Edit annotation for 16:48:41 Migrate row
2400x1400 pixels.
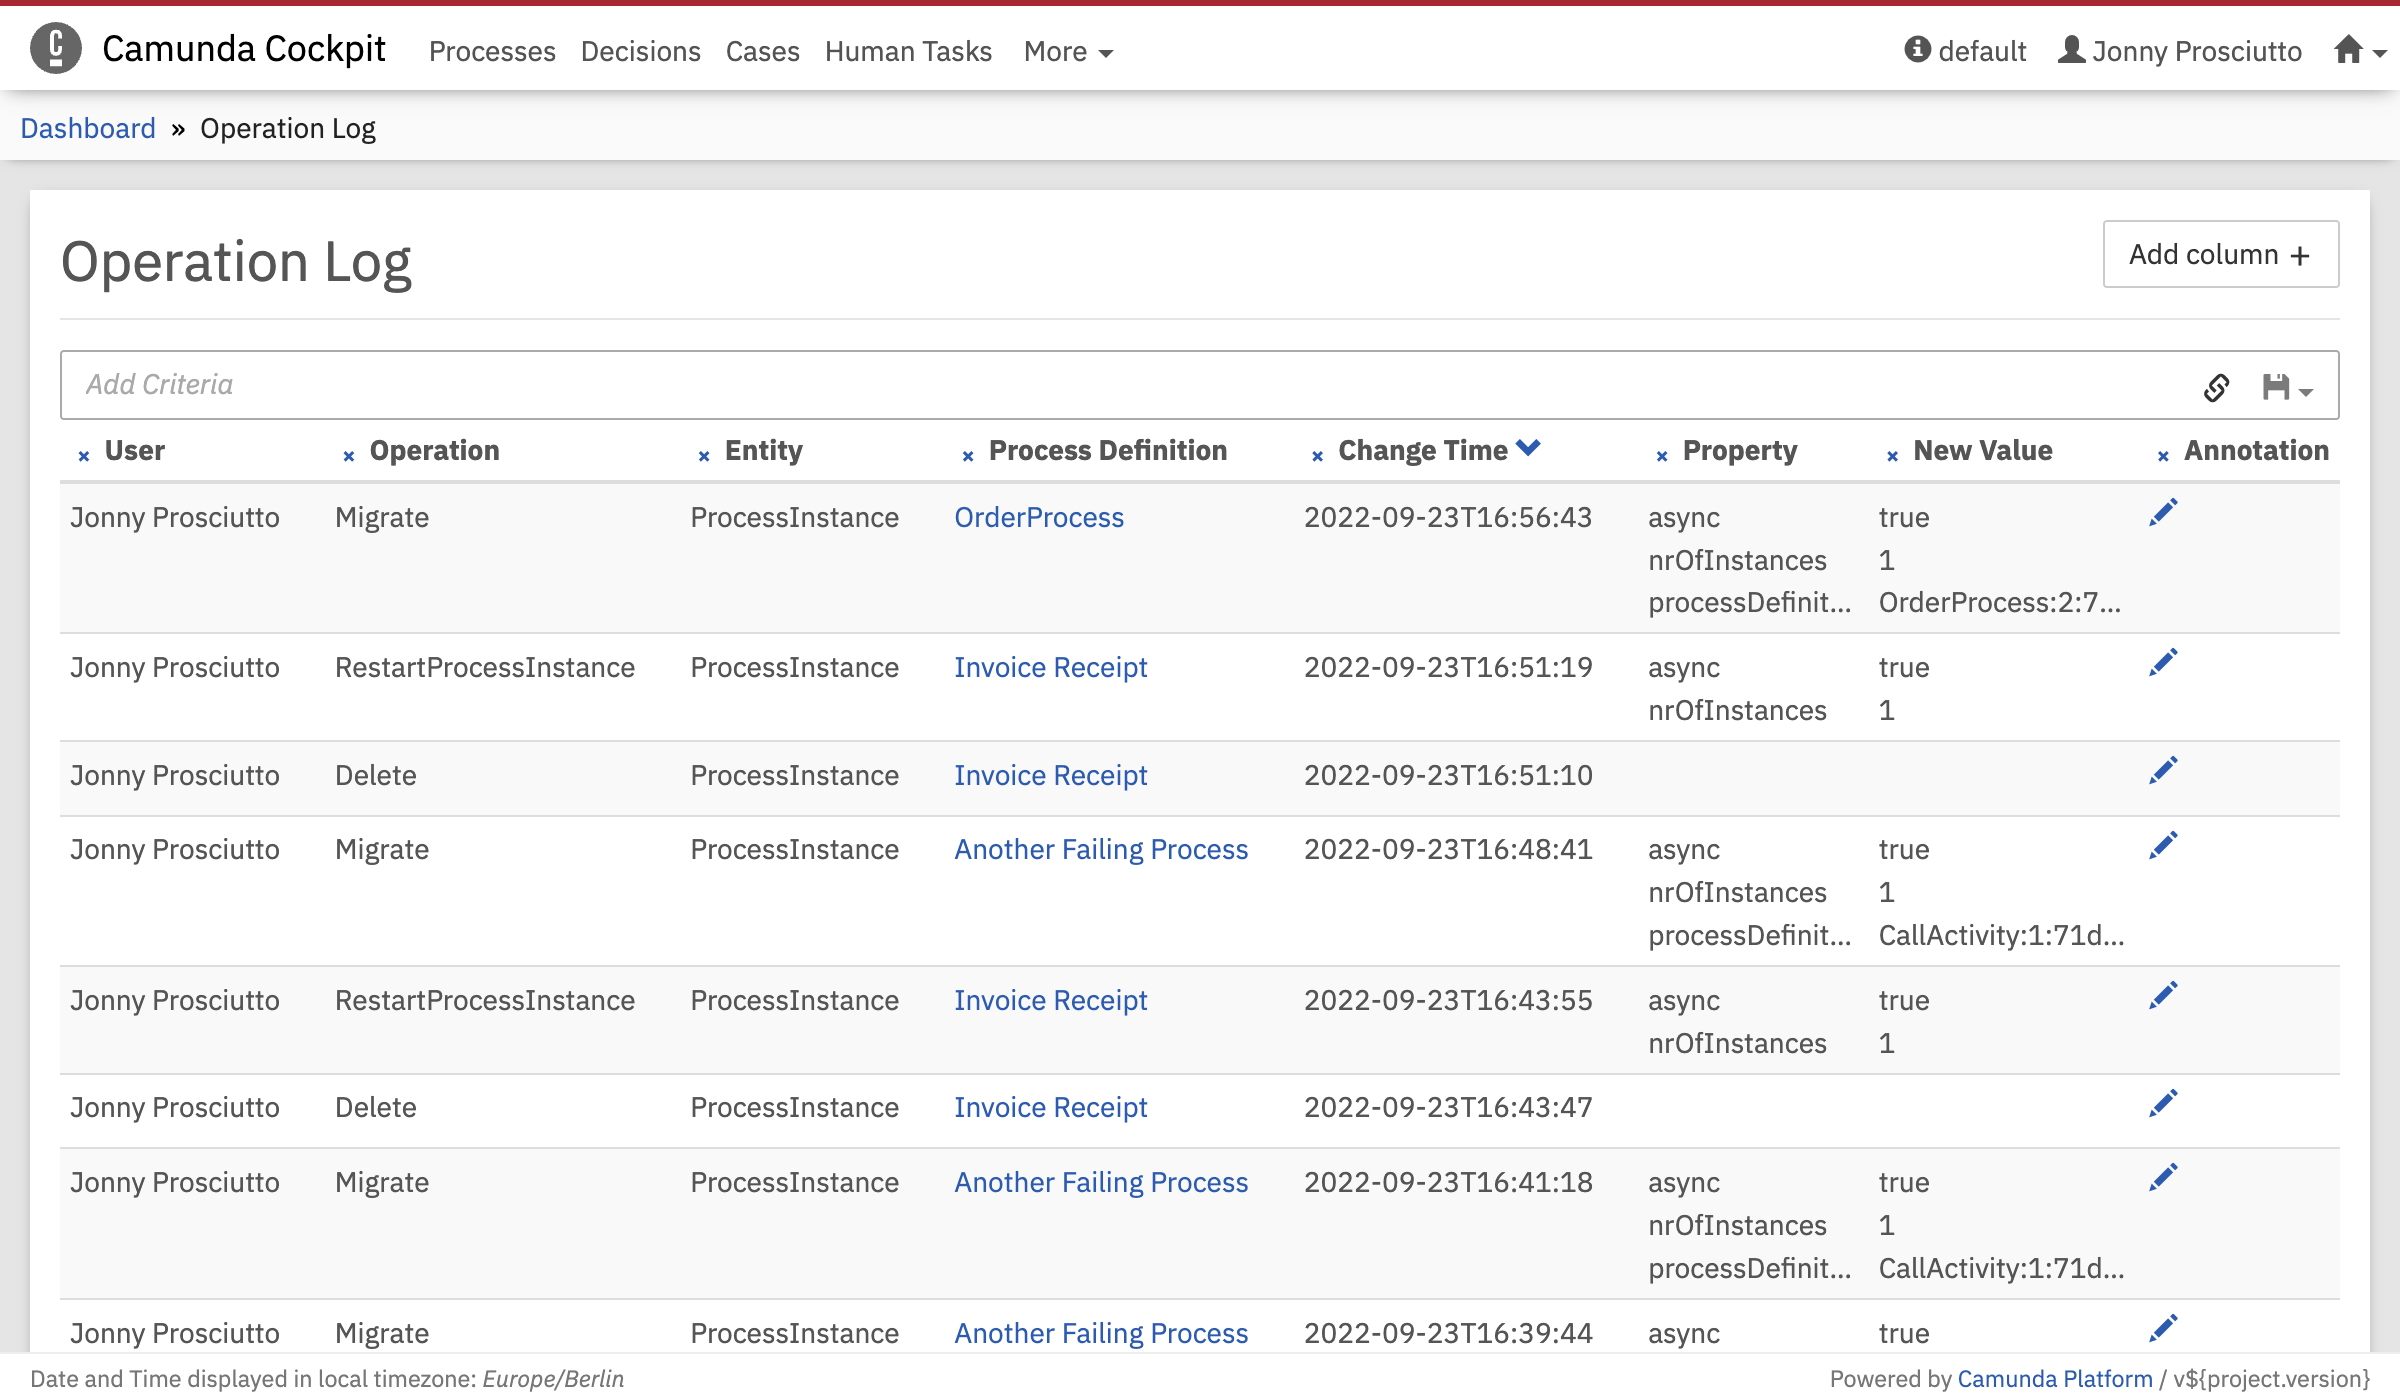(x=2163, y=845)
